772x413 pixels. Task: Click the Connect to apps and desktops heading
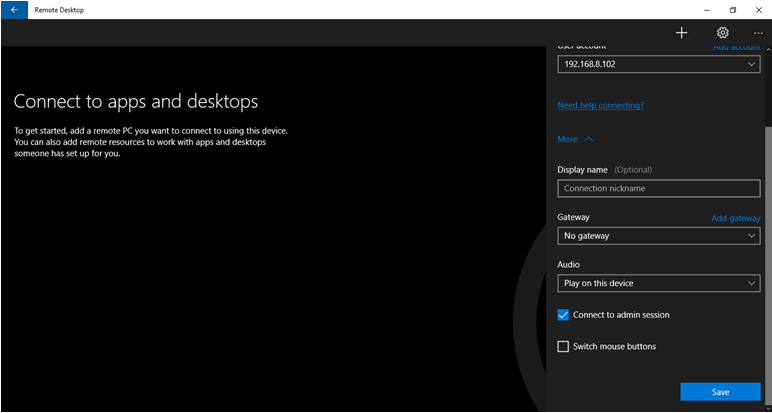tap(136, 101)
